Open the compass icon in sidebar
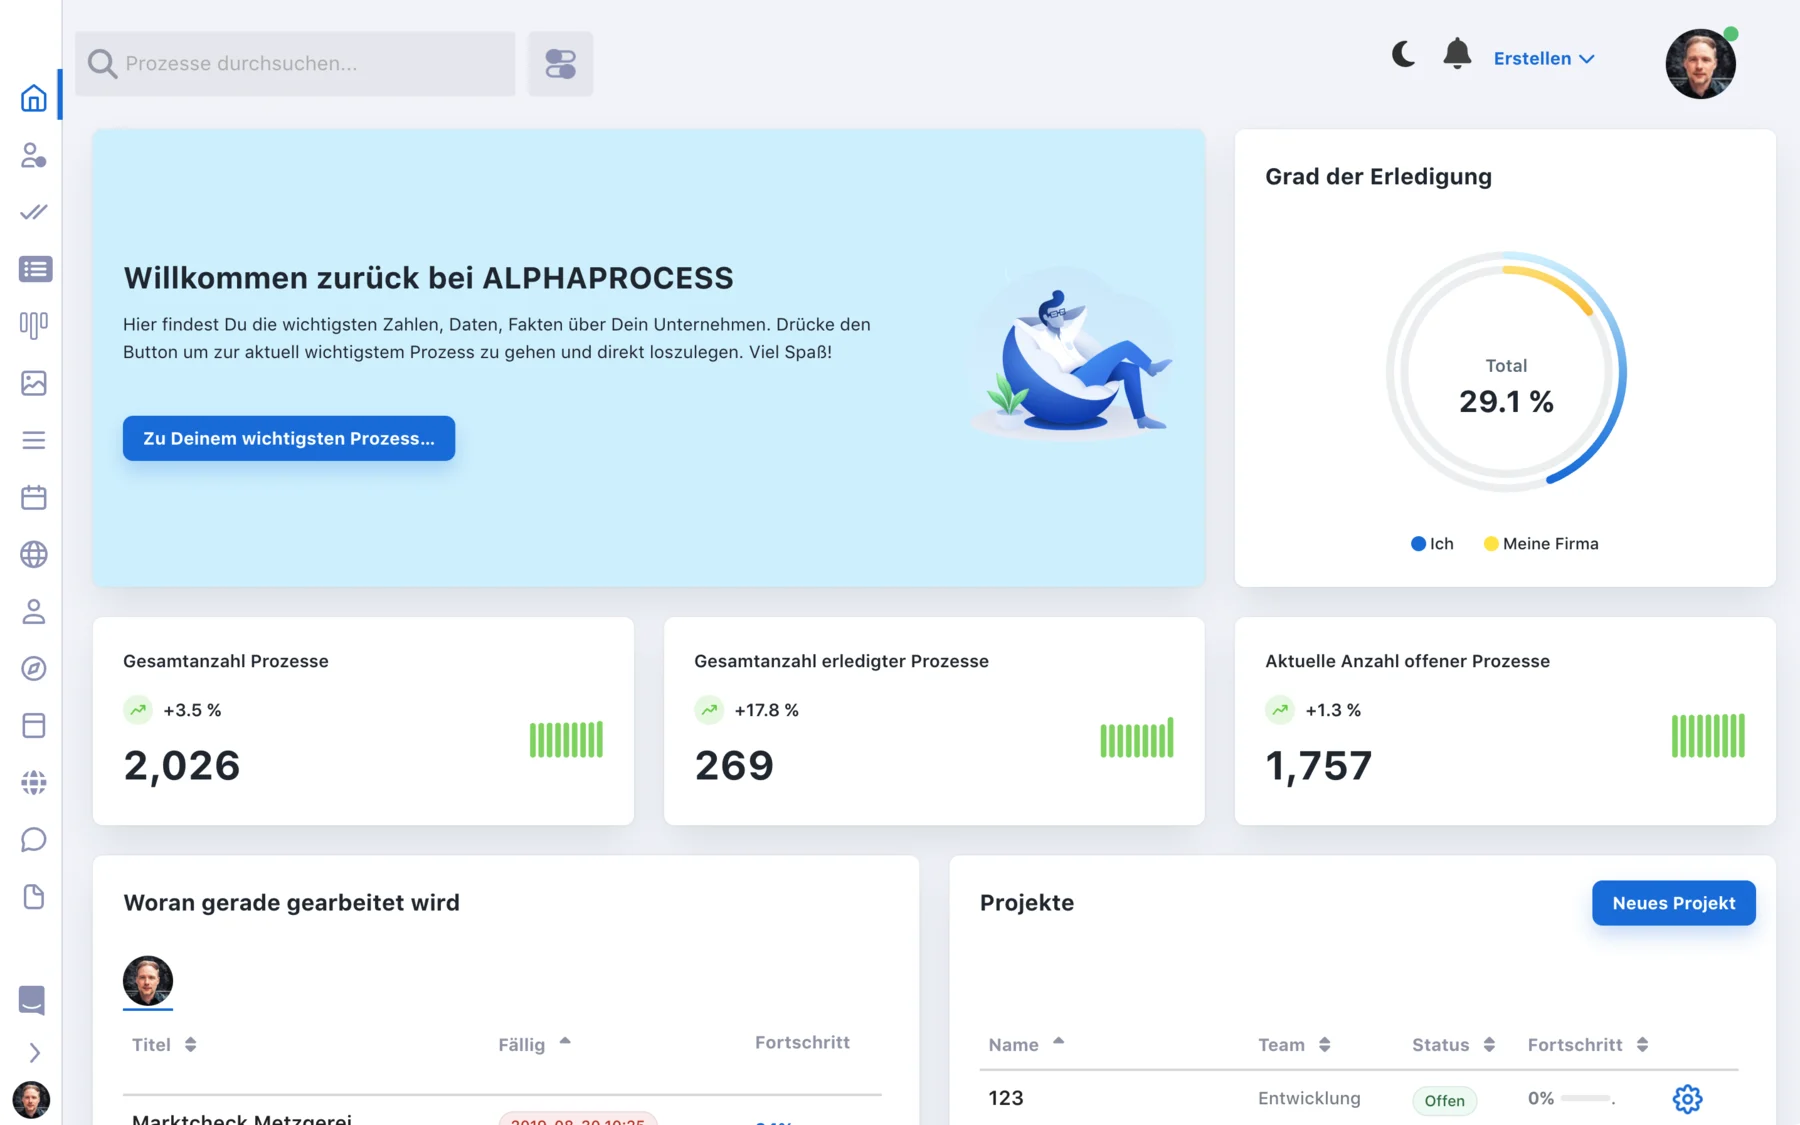Screen dimensions: 1800x1125 [33, 668]
